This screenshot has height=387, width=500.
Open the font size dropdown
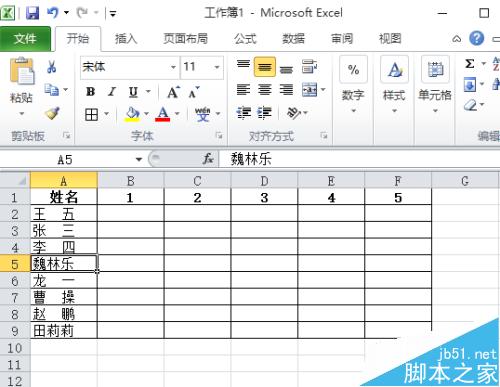point(217,67)
